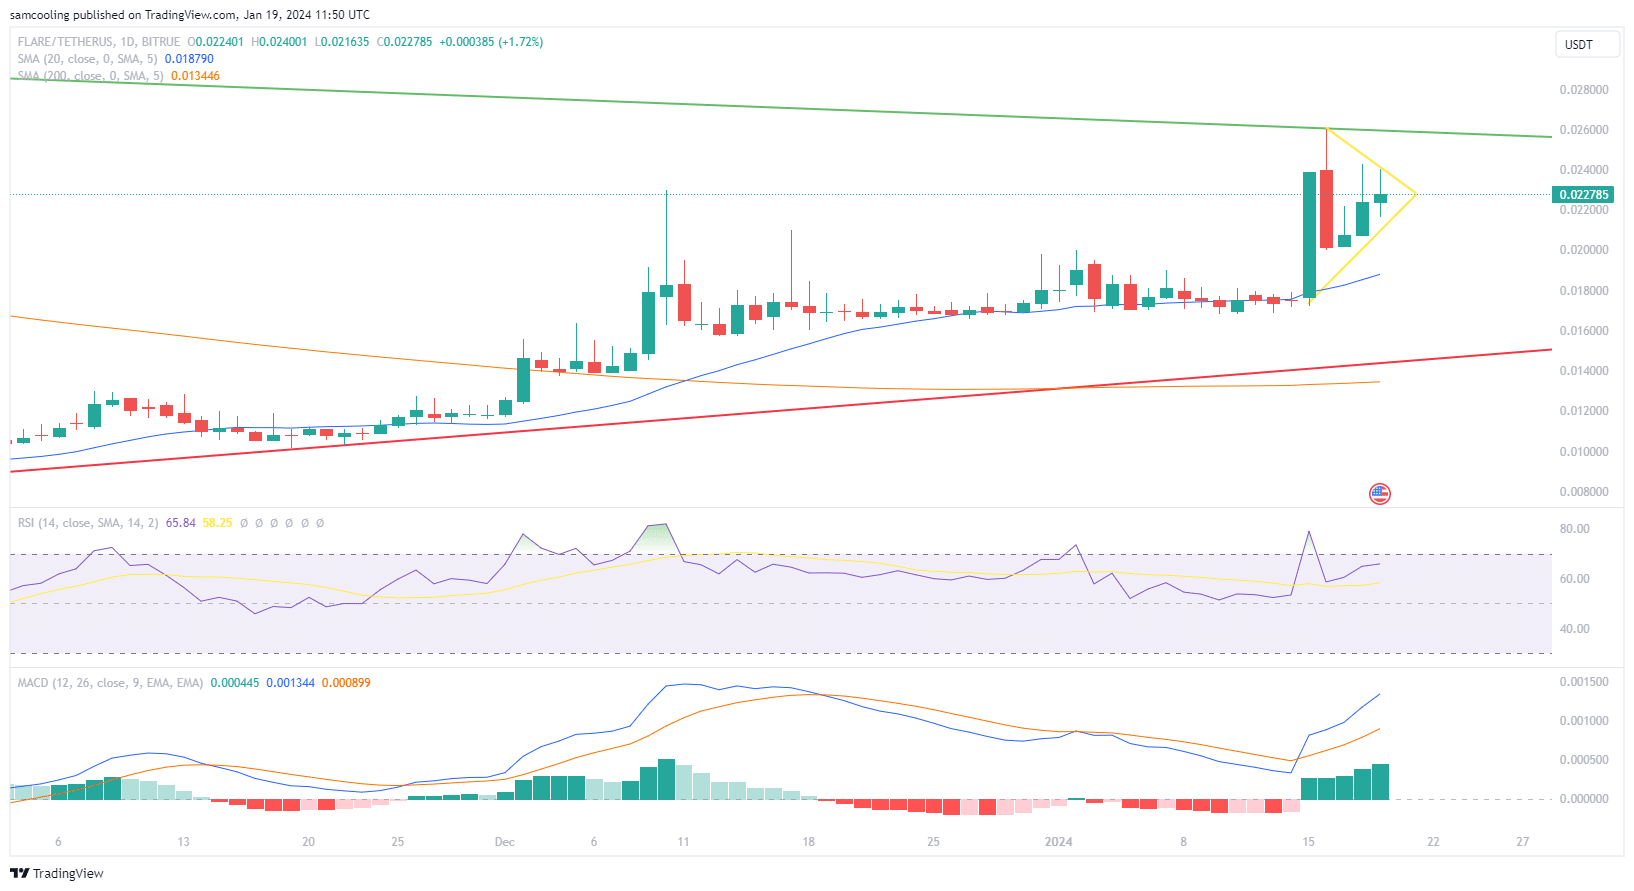
Task: Click the SMA 200 value 0.013446
Action: pos(195,76)
